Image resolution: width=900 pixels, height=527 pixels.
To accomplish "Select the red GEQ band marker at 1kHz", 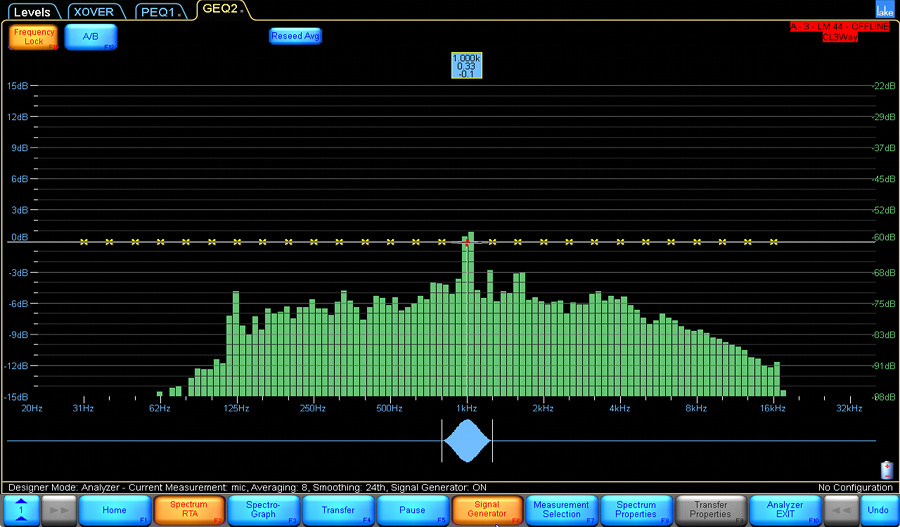I will coord(467,242).
